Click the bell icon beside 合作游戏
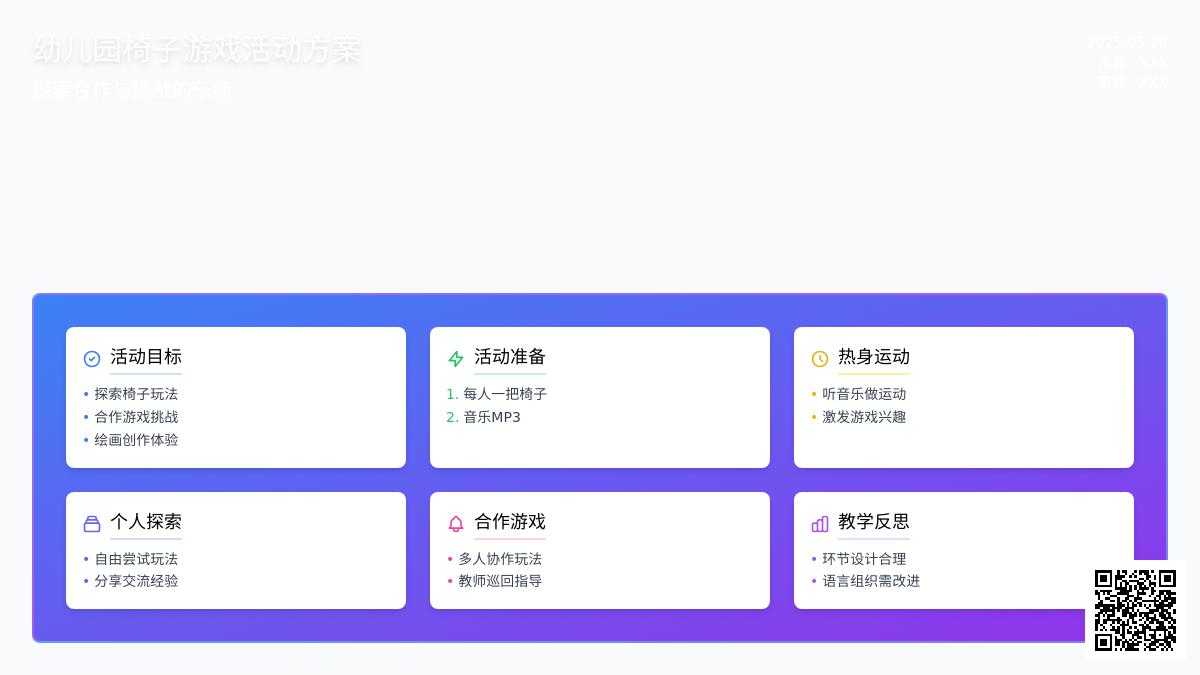This screenshot has width=1200, height=675. coord(456,524)
